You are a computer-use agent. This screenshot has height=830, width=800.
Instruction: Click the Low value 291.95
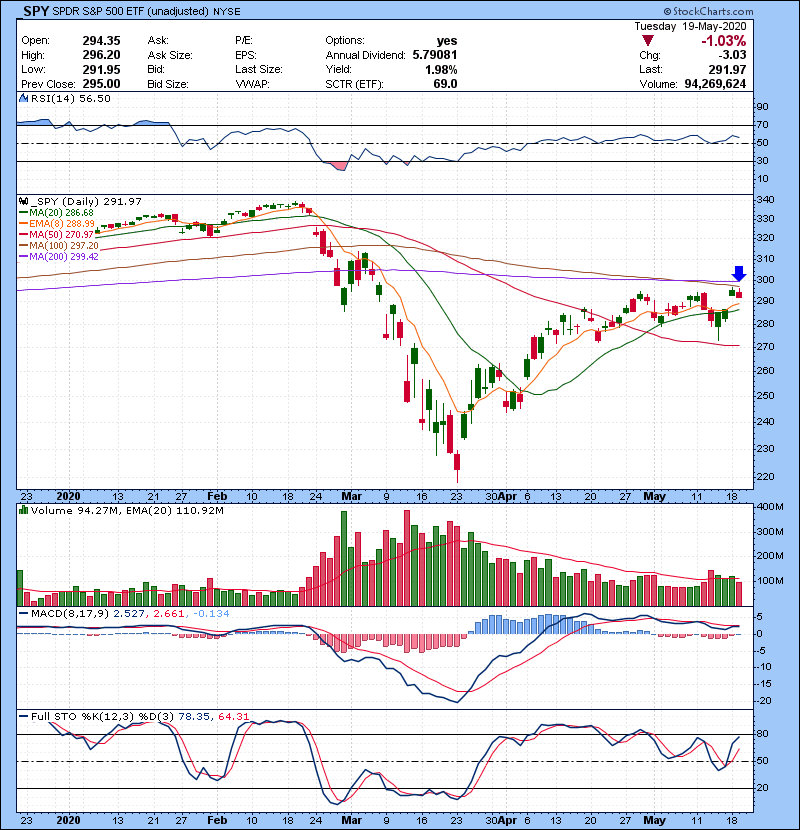pyautogui.click(x=101, y=70)
